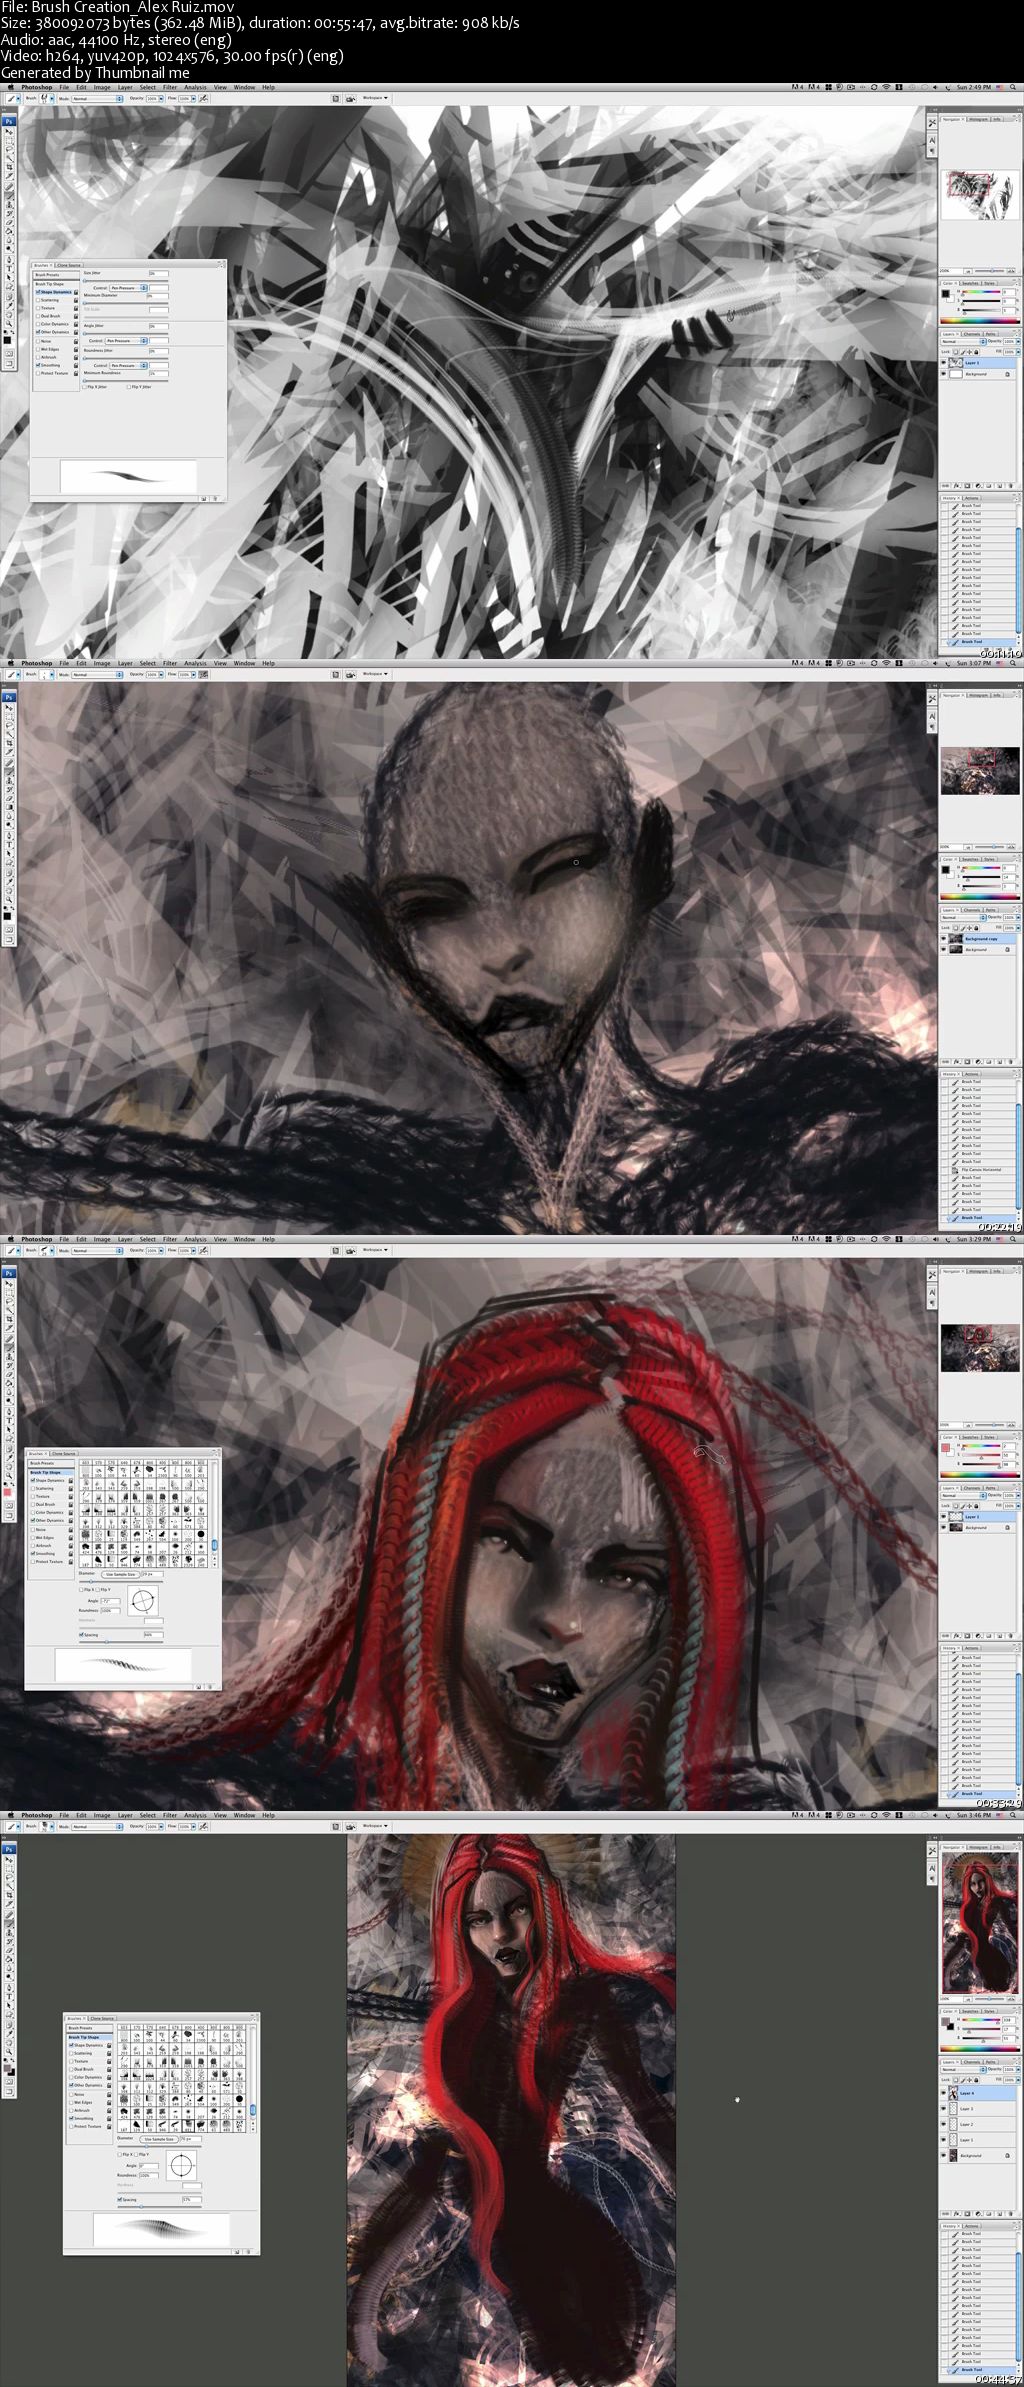Select the Type tool in the 2:49 PM frame
The height and width of the screenshot is (2387, 1024).
point(9,268)
